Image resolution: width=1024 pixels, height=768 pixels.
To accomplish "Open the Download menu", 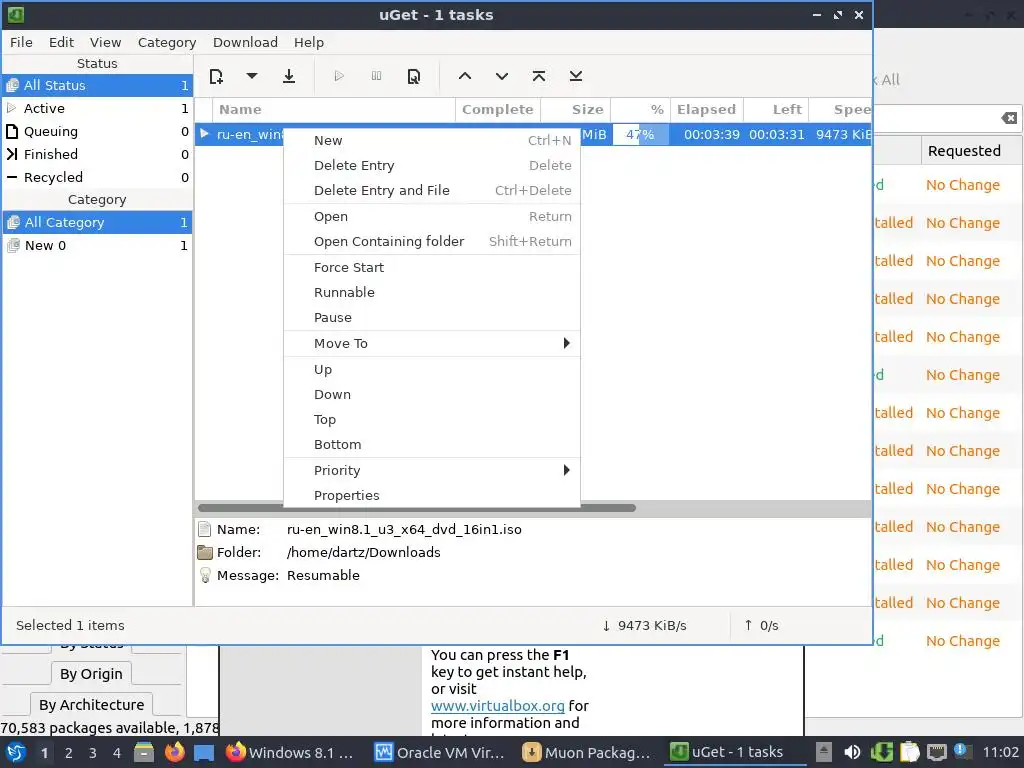I will click(245, 42).
